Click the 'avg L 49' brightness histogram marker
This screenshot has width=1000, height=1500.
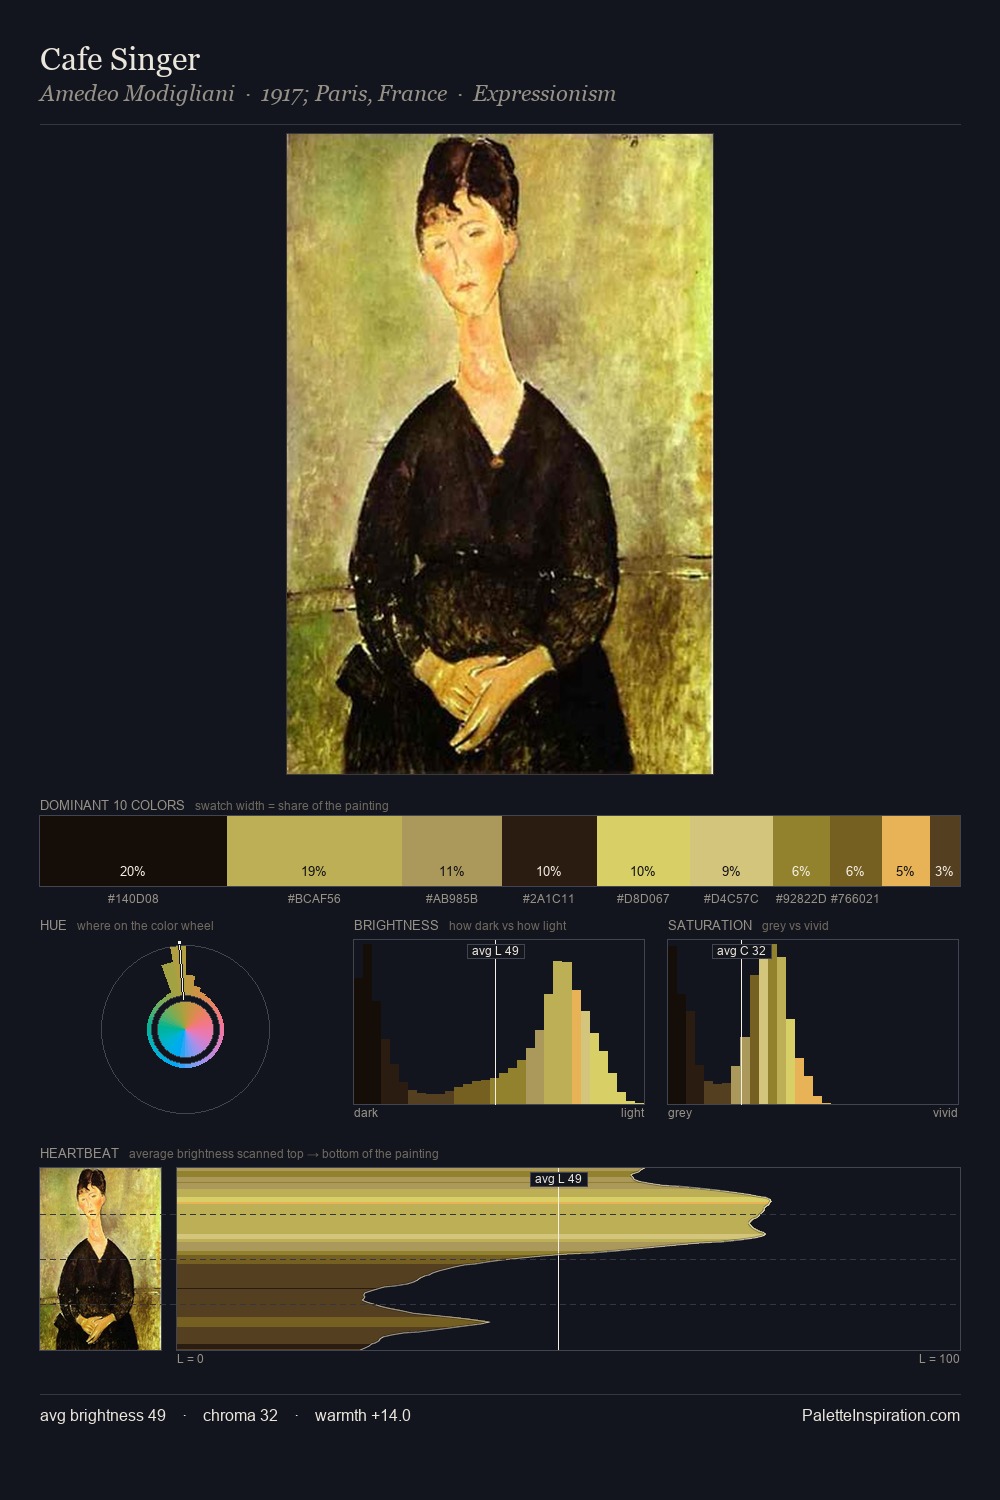tap(495, 951)
